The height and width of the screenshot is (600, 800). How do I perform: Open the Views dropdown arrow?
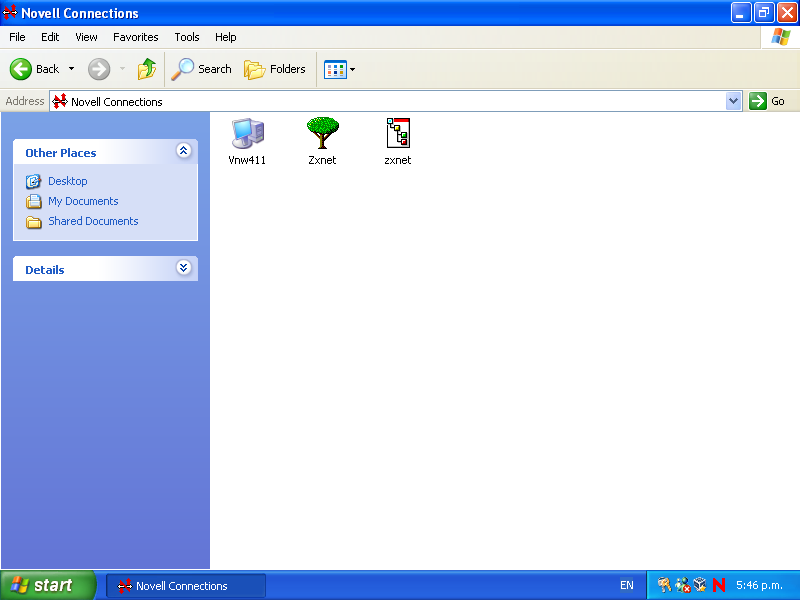(x=352, y=69)
